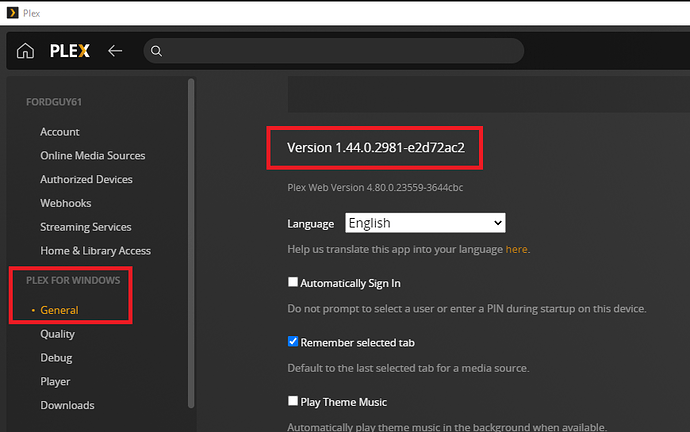Image resolution: width=690 pixels, height=432 pixels.
Task: Open Home & Library Access
Action: tap(95, 251)
